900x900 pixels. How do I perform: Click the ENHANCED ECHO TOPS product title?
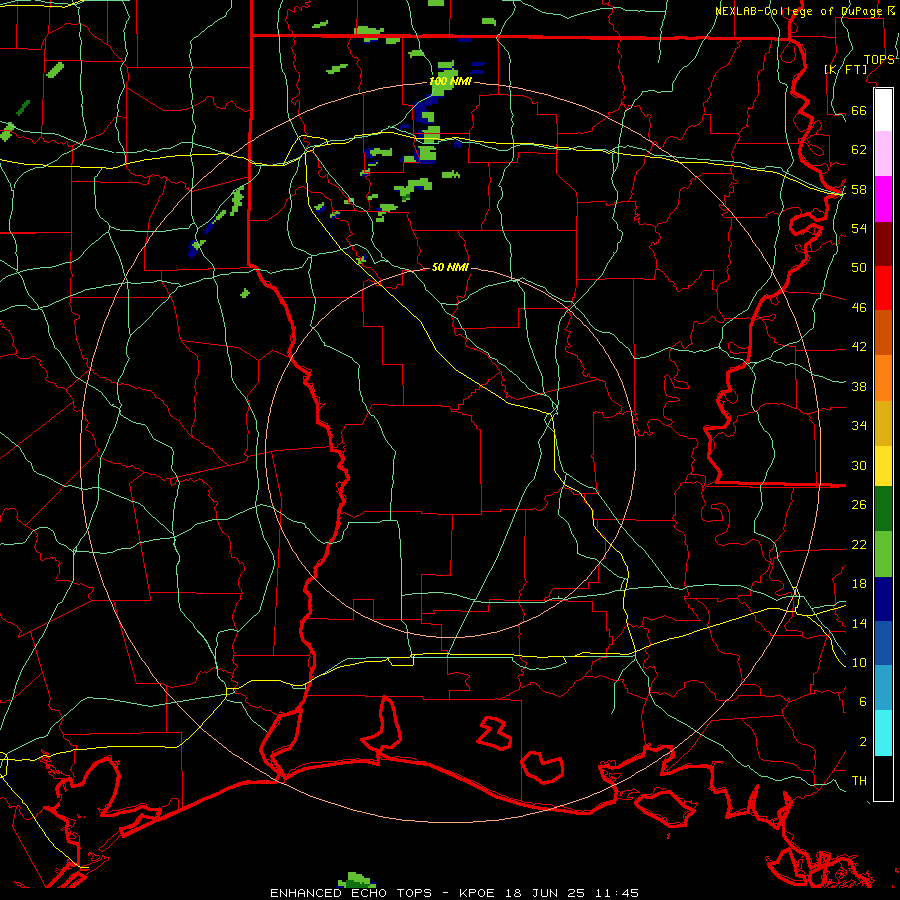pos(351,893)
